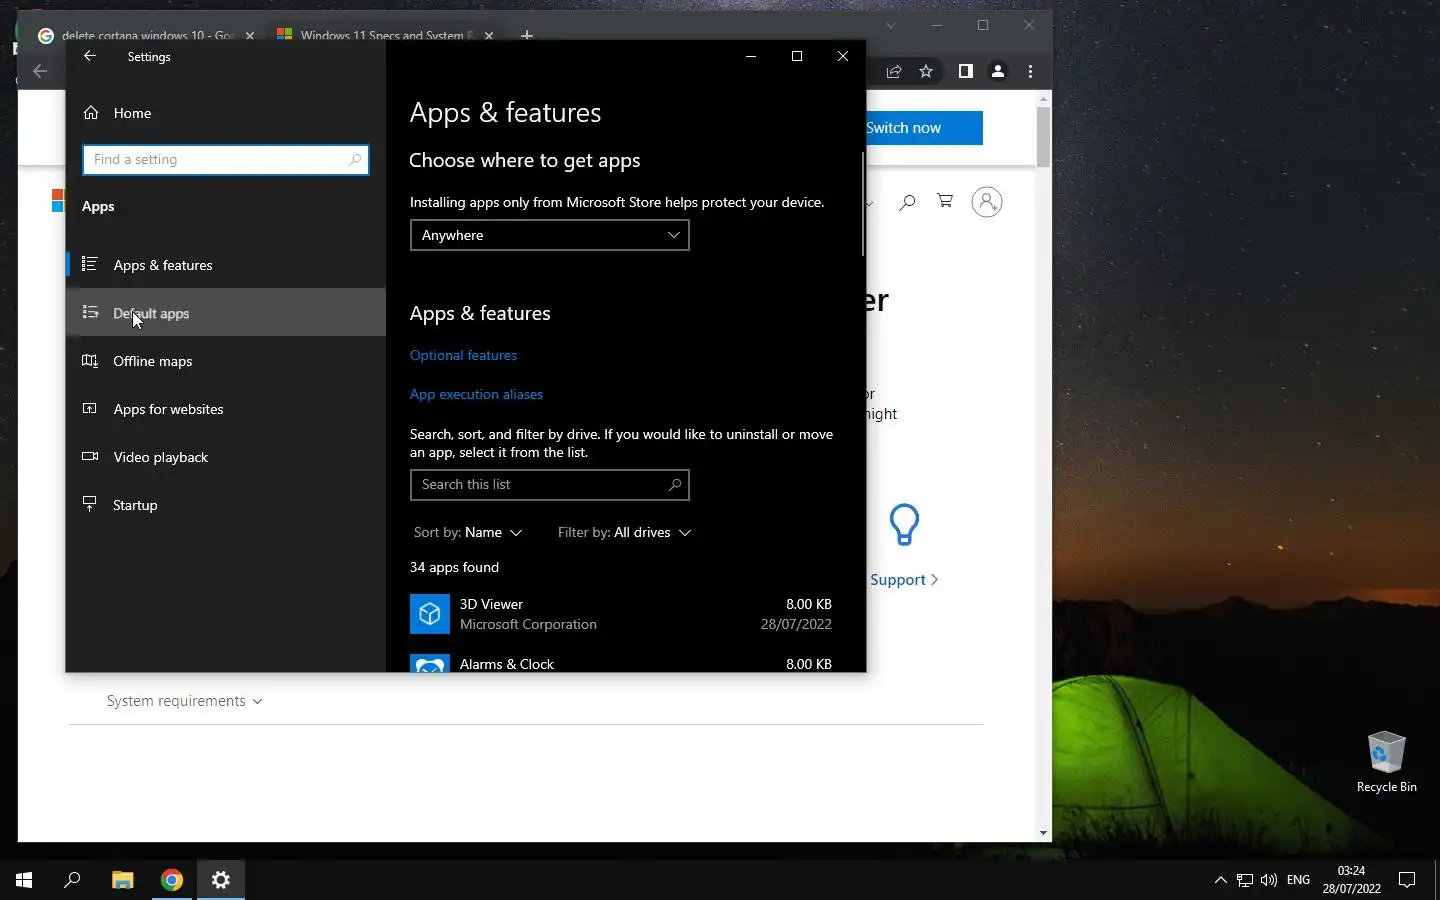Image resolution: width=1440 pixels, height=900 pixels.
Task: Open the Optional features link
Action: pos(463,355)
